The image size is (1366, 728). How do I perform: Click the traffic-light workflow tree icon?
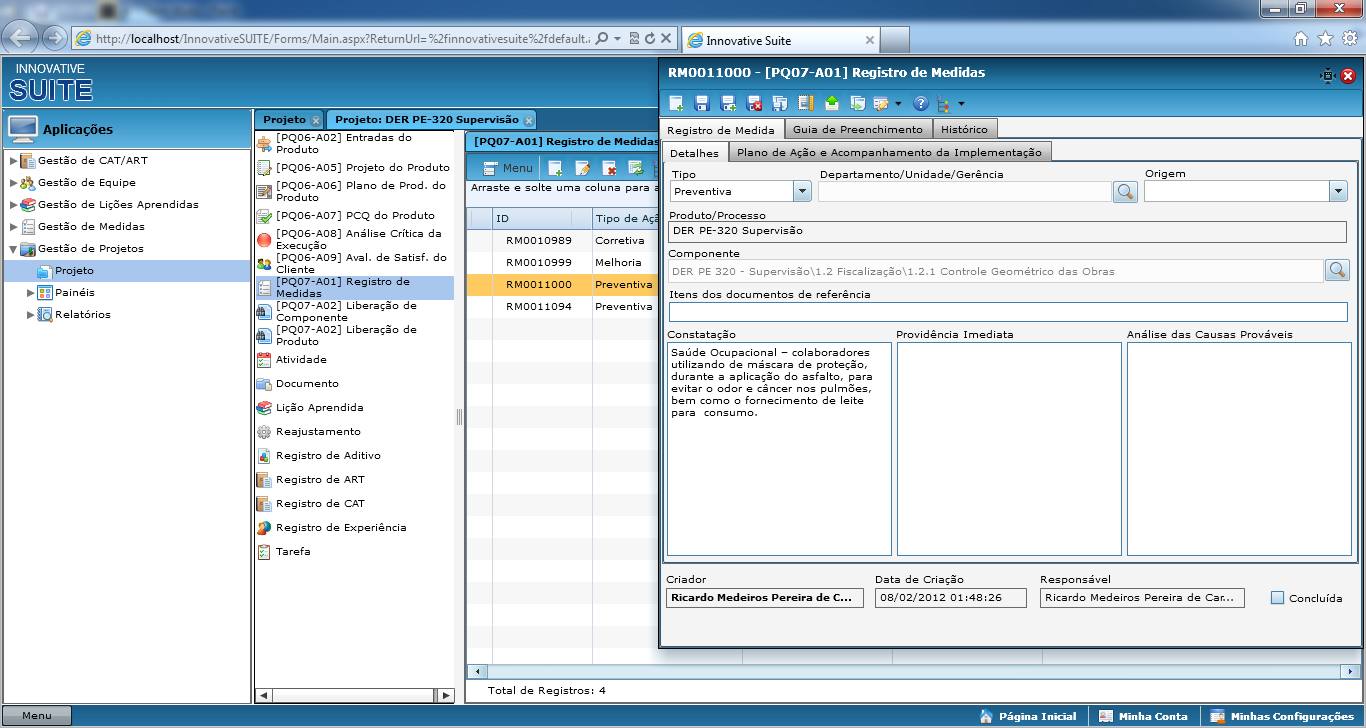(944, 103)
